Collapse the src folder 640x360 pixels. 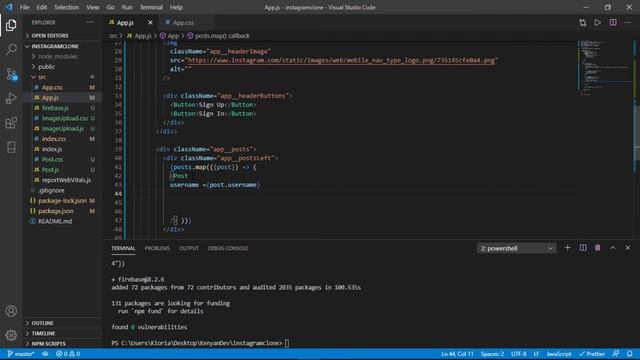(42, 77)
